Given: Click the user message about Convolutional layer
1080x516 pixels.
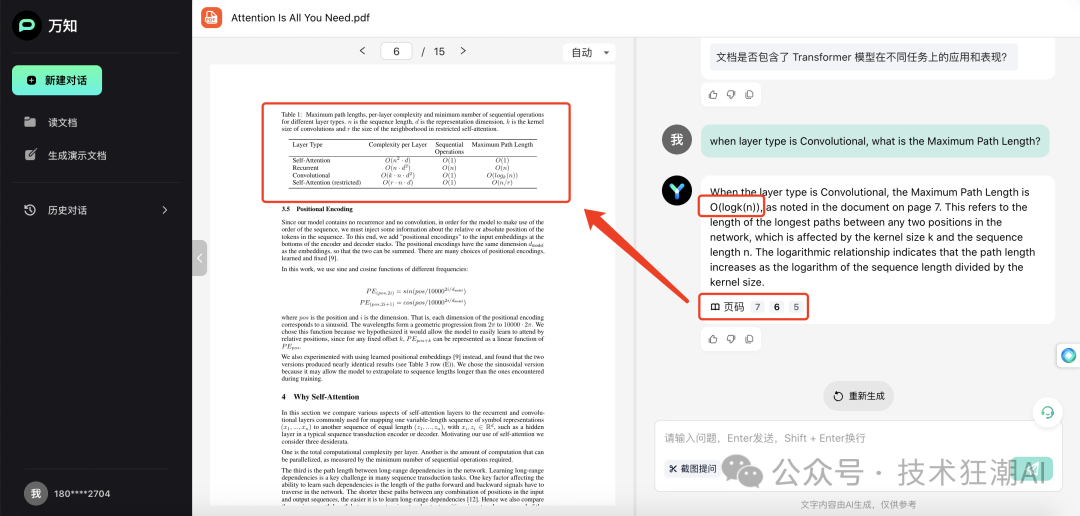Looking at the screenshot, I should pos(875,141).
